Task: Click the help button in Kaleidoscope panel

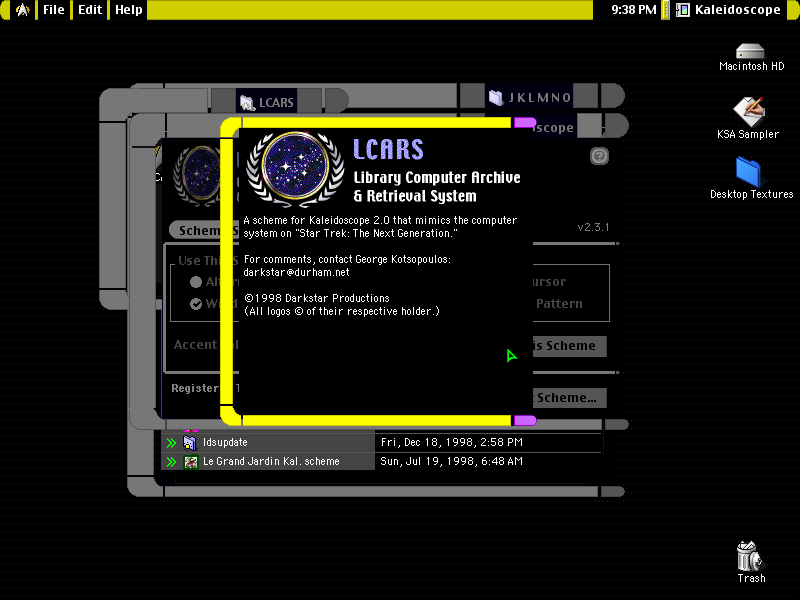Action: 599,156
